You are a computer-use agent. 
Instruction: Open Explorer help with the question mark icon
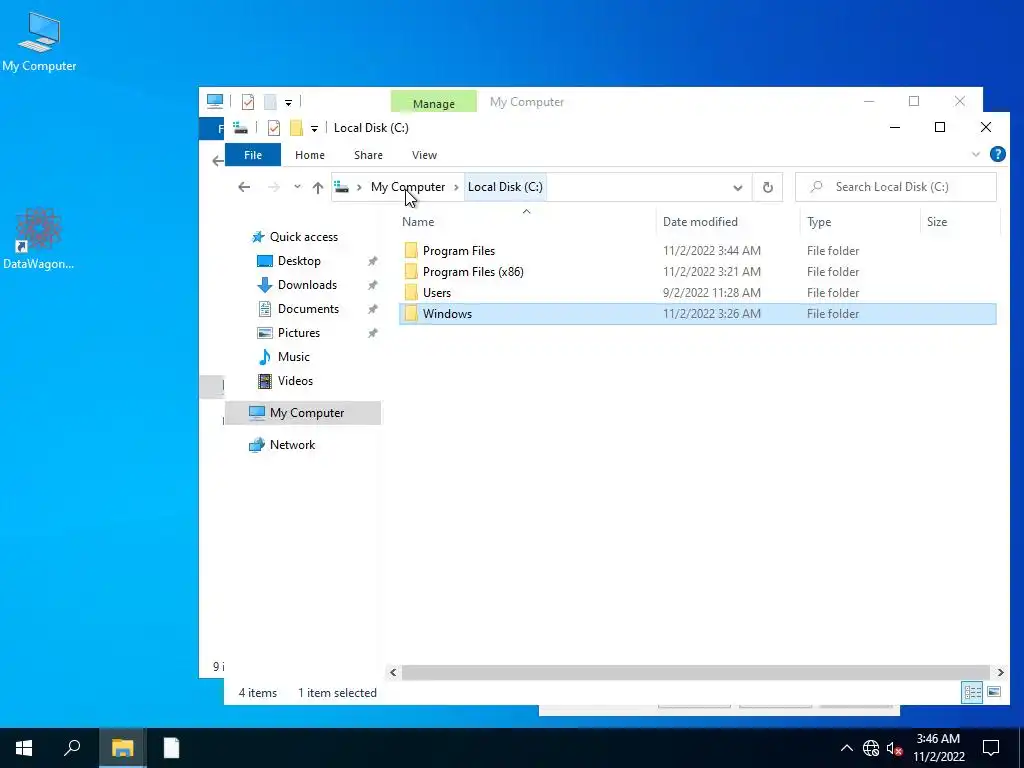point(997,154)
